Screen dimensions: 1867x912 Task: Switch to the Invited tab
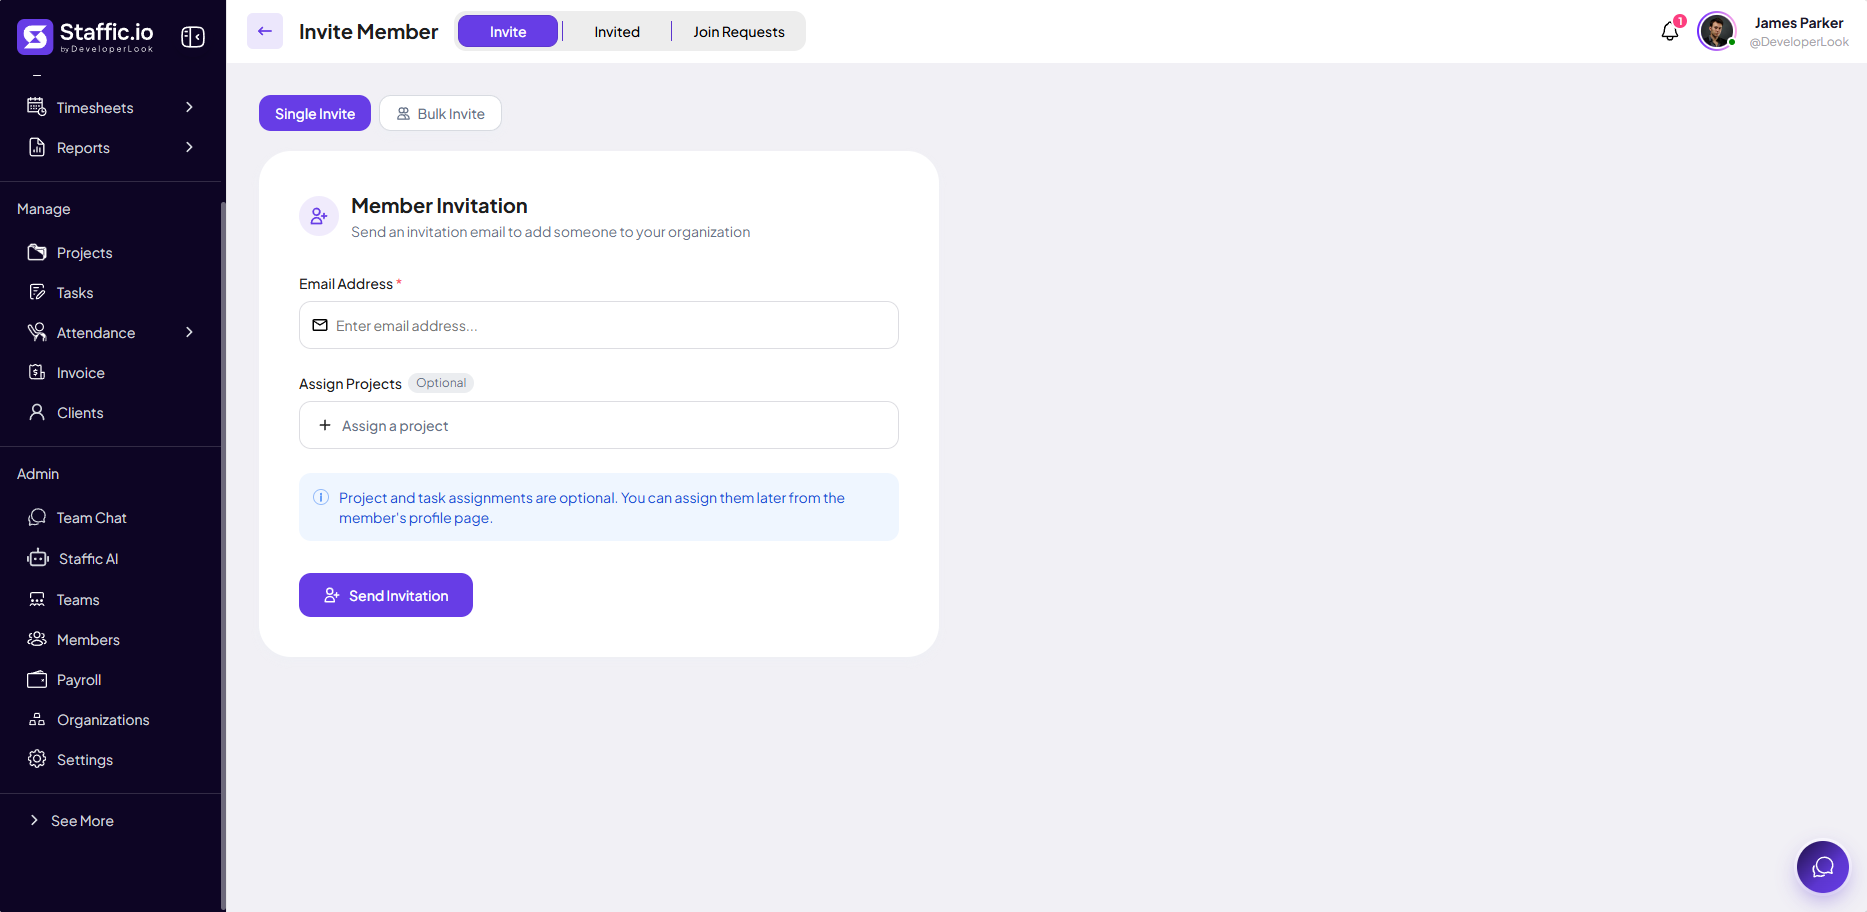point(617,31)
